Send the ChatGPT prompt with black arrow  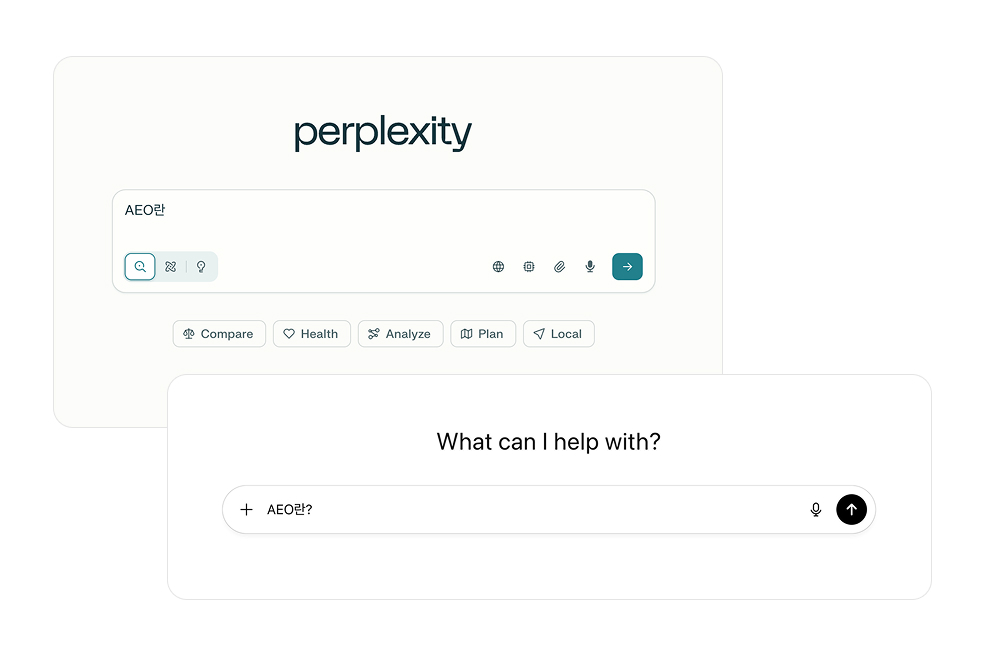[x=851, y=510]
